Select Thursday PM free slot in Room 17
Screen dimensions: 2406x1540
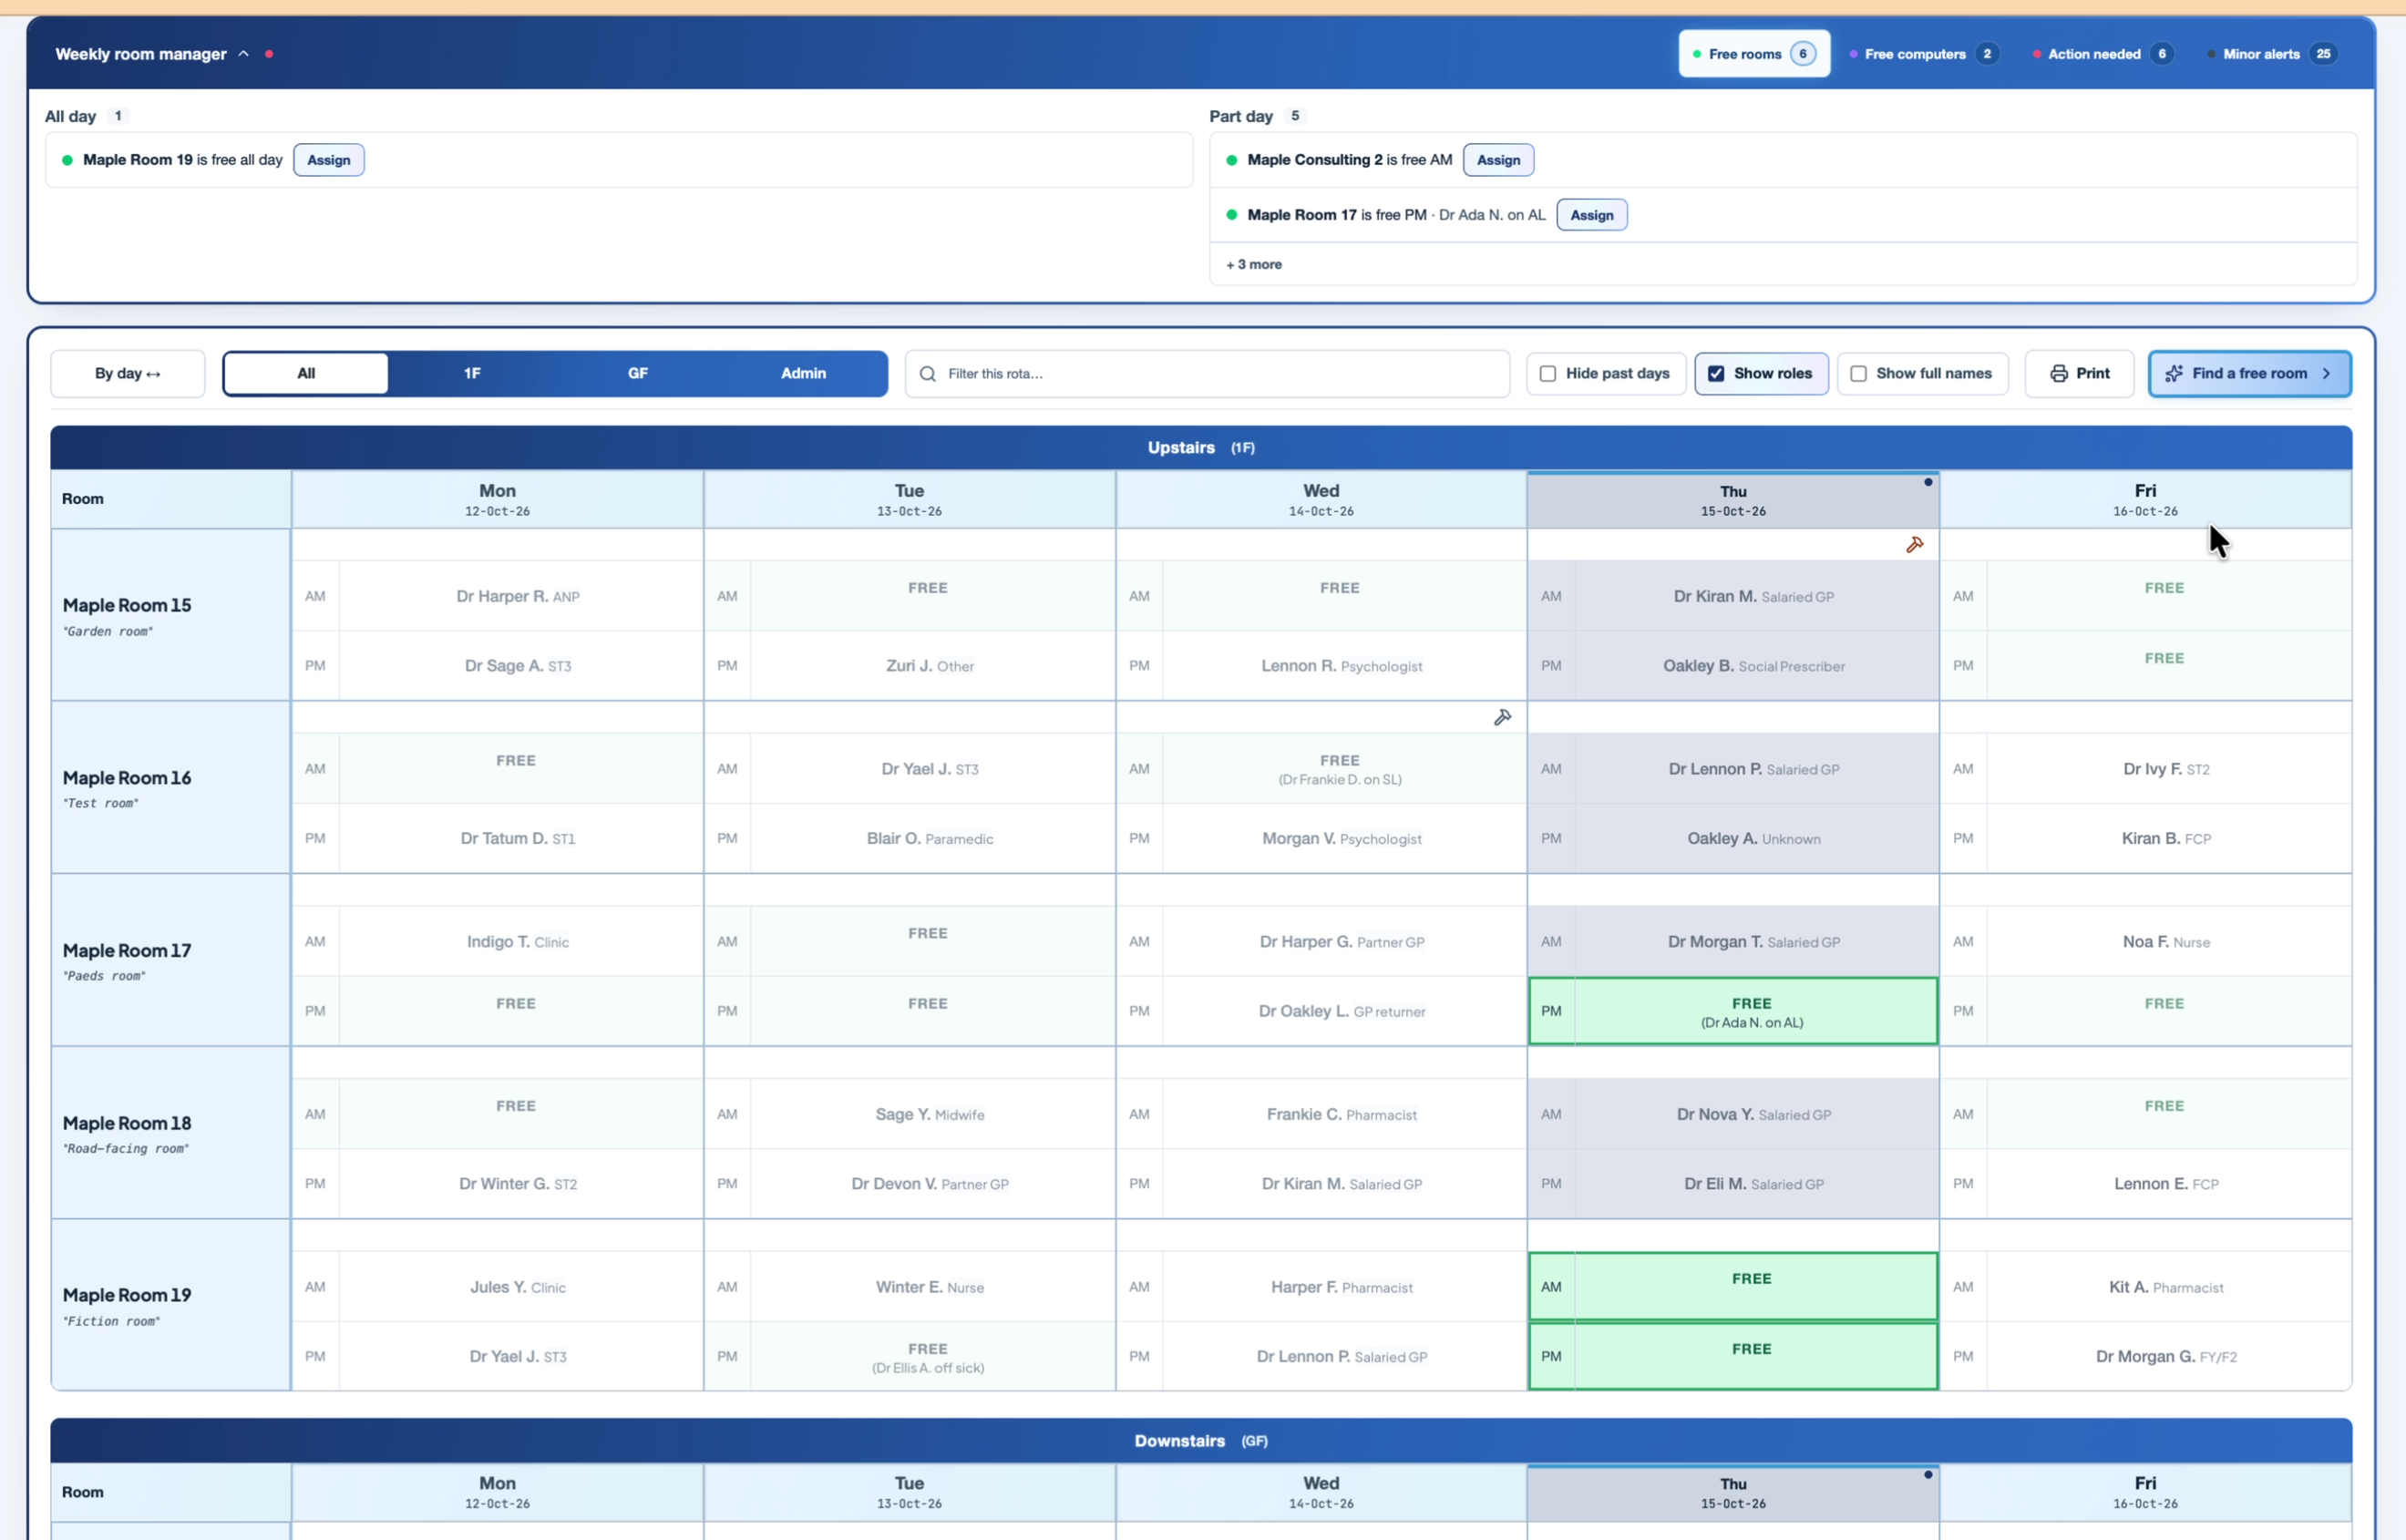coord(1732,1011)
